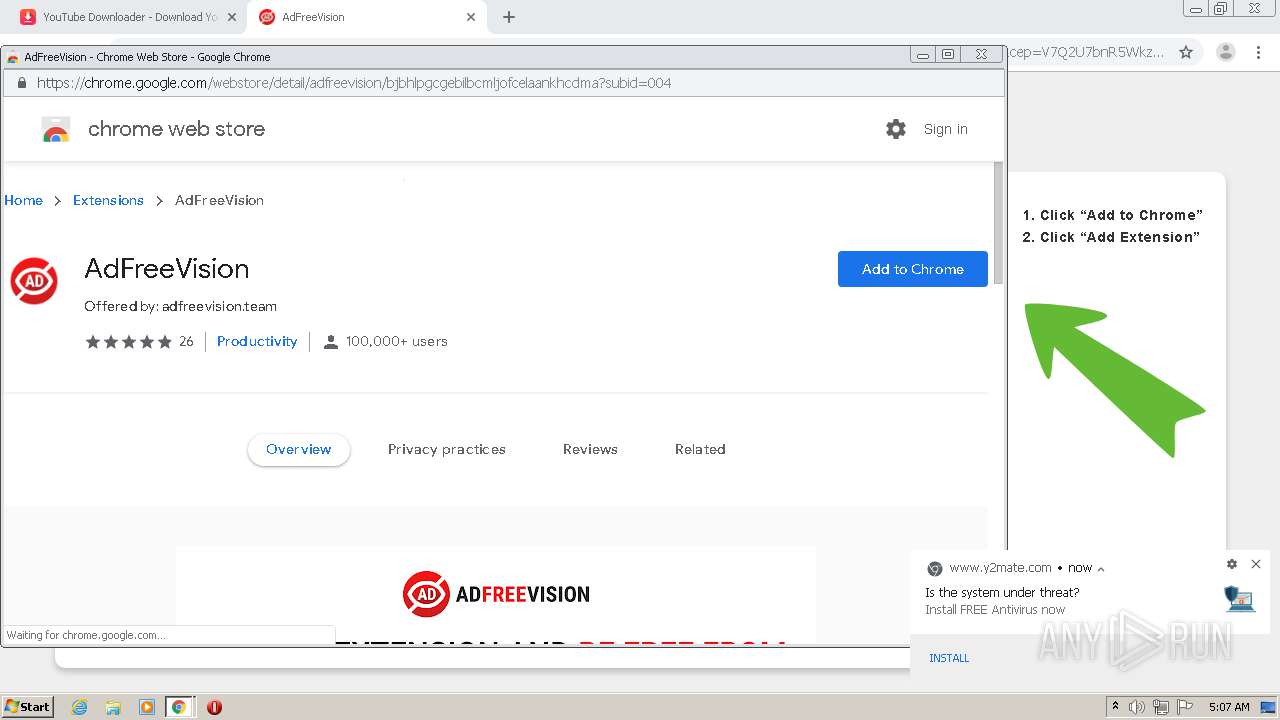
Task: Click the five-star rating
Action: (x=129, y=342)
